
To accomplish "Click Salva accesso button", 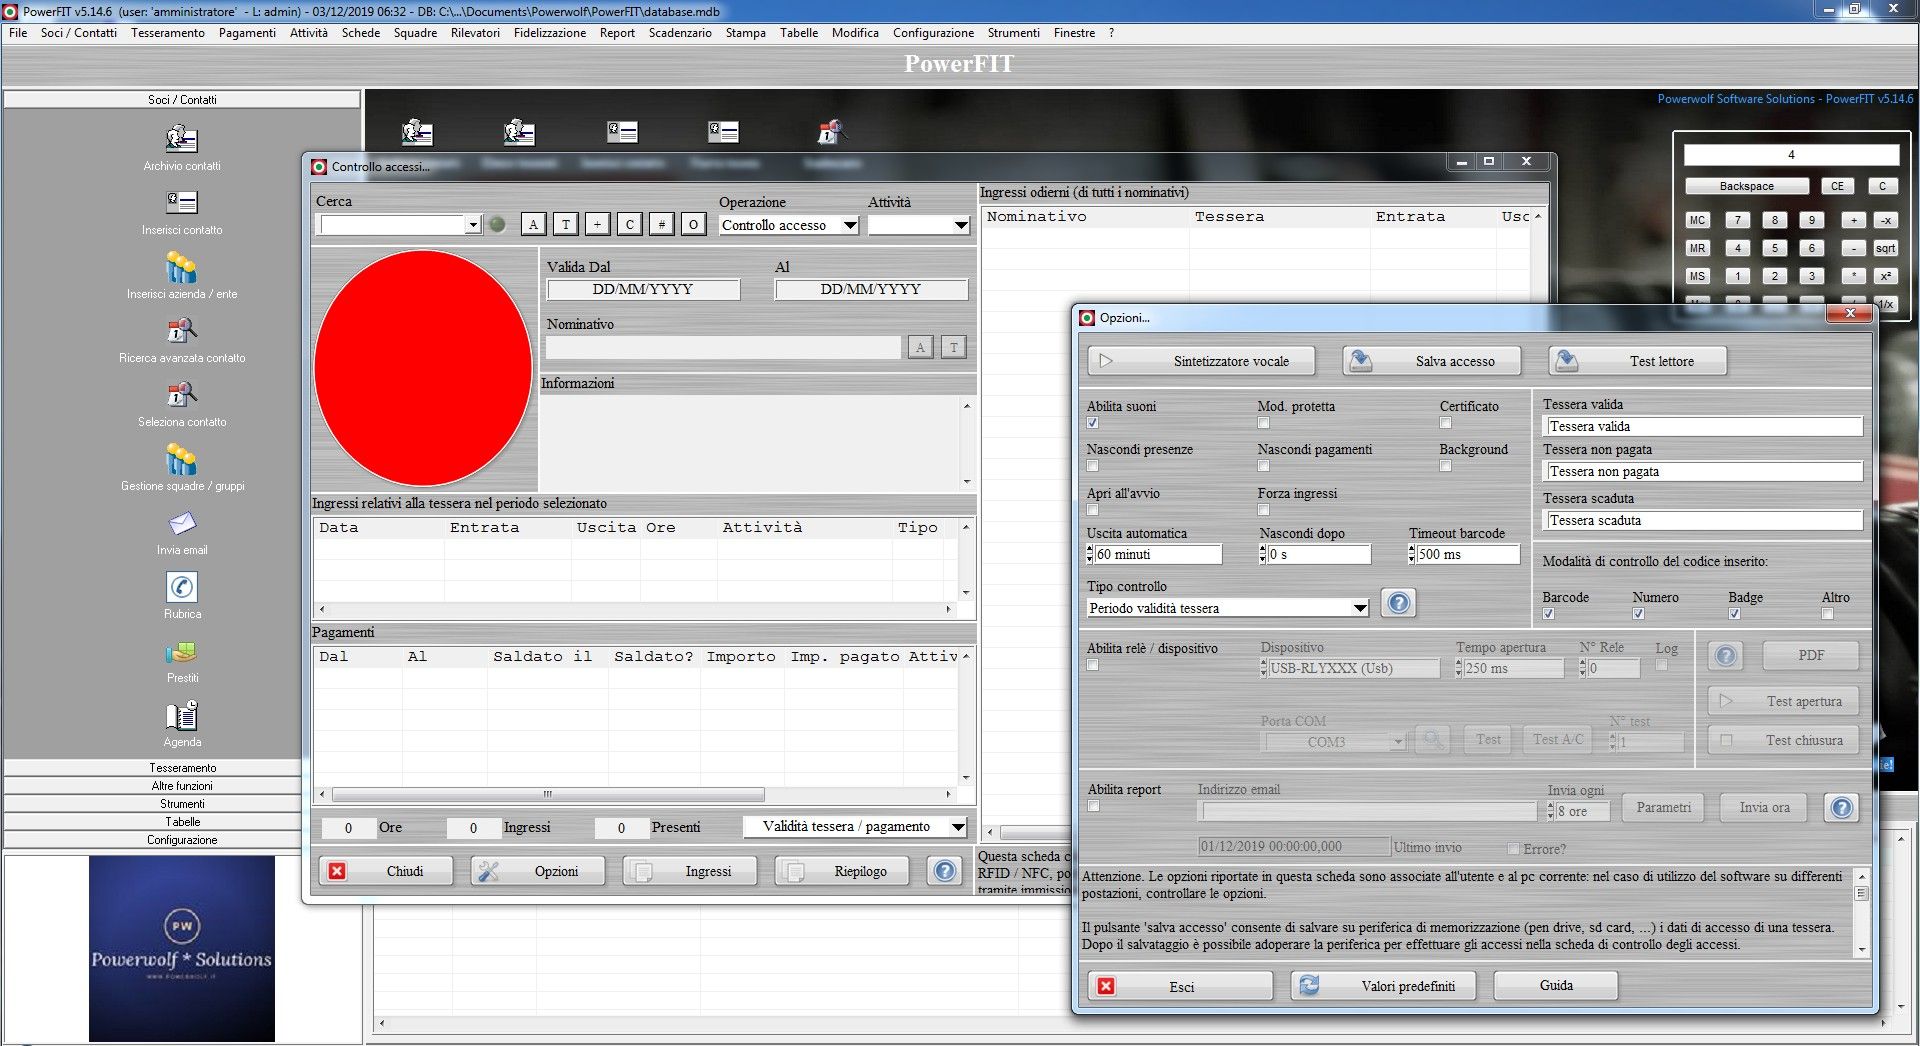I will click(1431, 361).
